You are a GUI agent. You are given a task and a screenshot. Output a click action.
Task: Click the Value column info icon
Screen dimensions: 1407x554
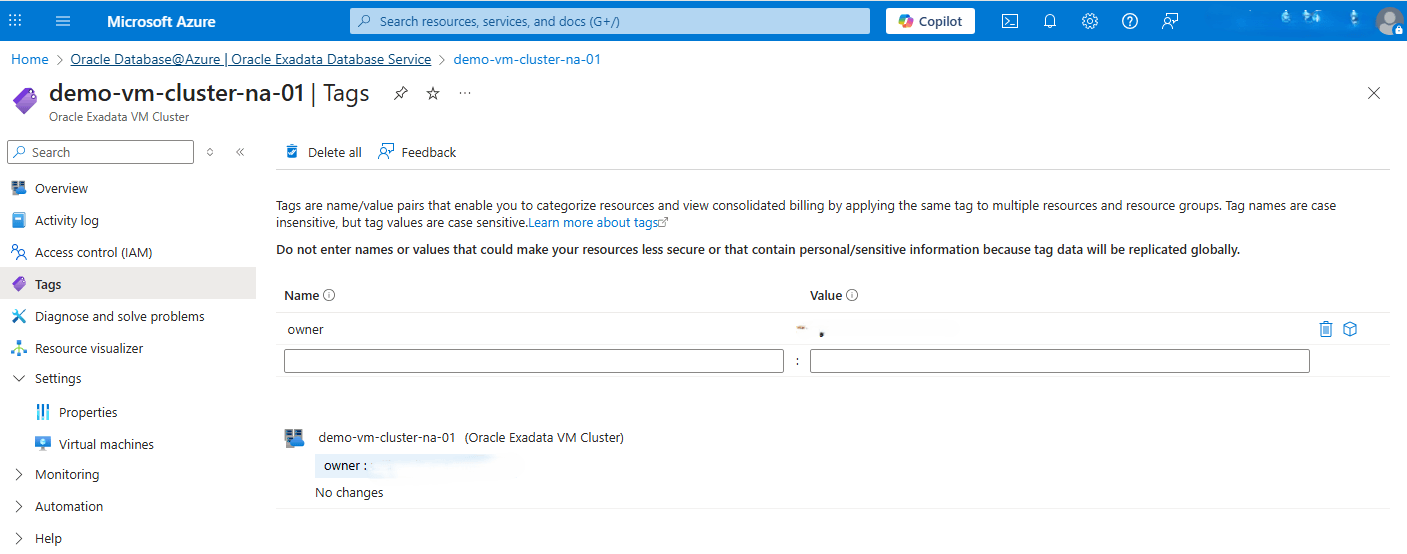(853, 296)
